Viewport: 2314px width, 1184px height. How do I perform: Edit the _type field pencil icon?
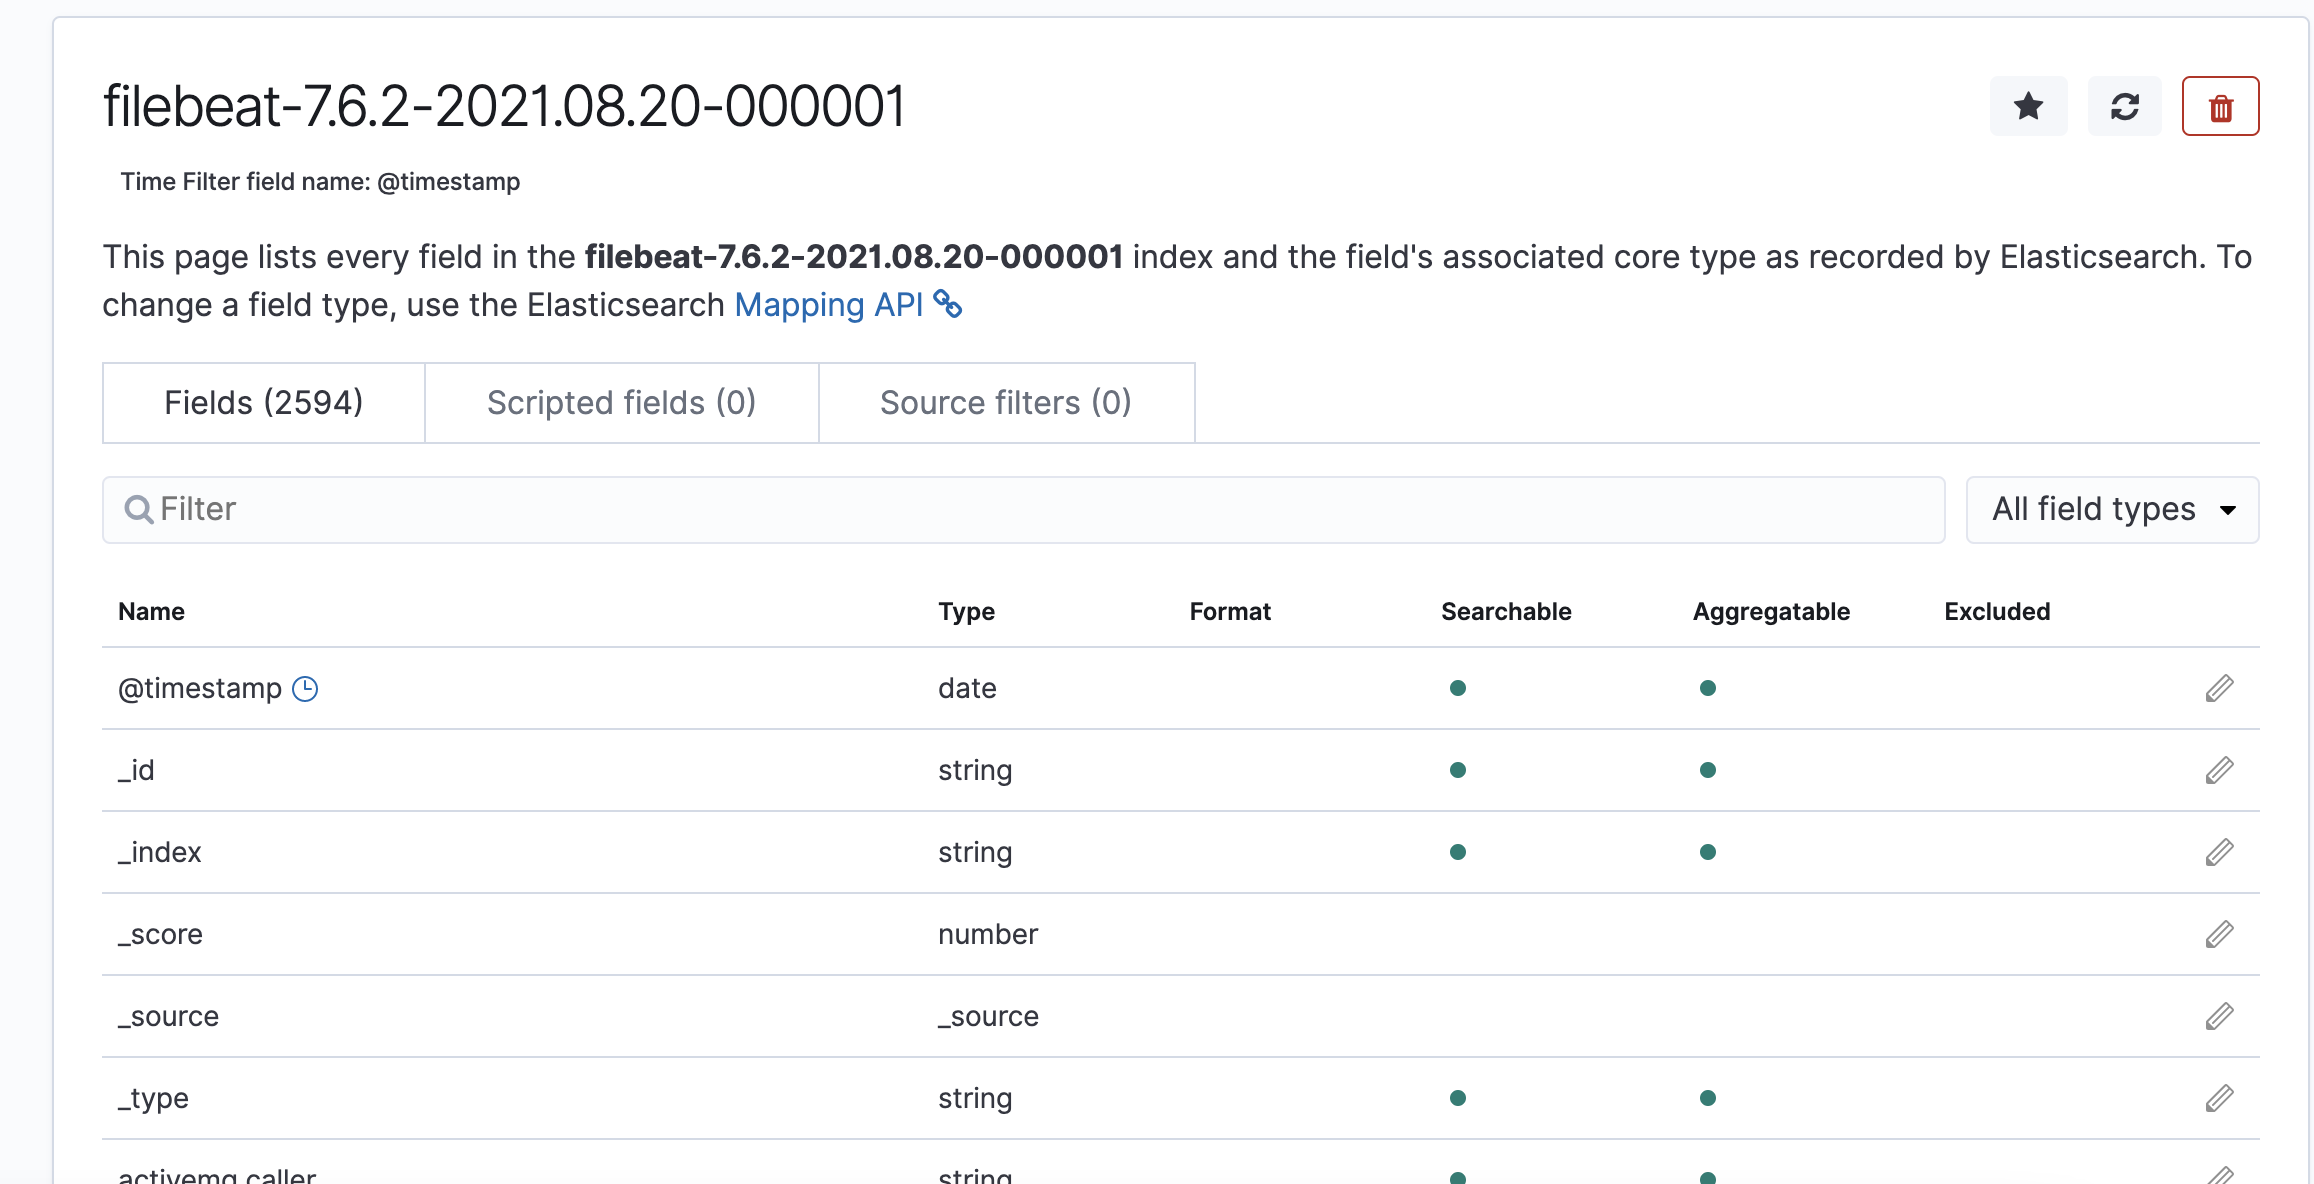pyautogui.click(x=2219, y=1098)
